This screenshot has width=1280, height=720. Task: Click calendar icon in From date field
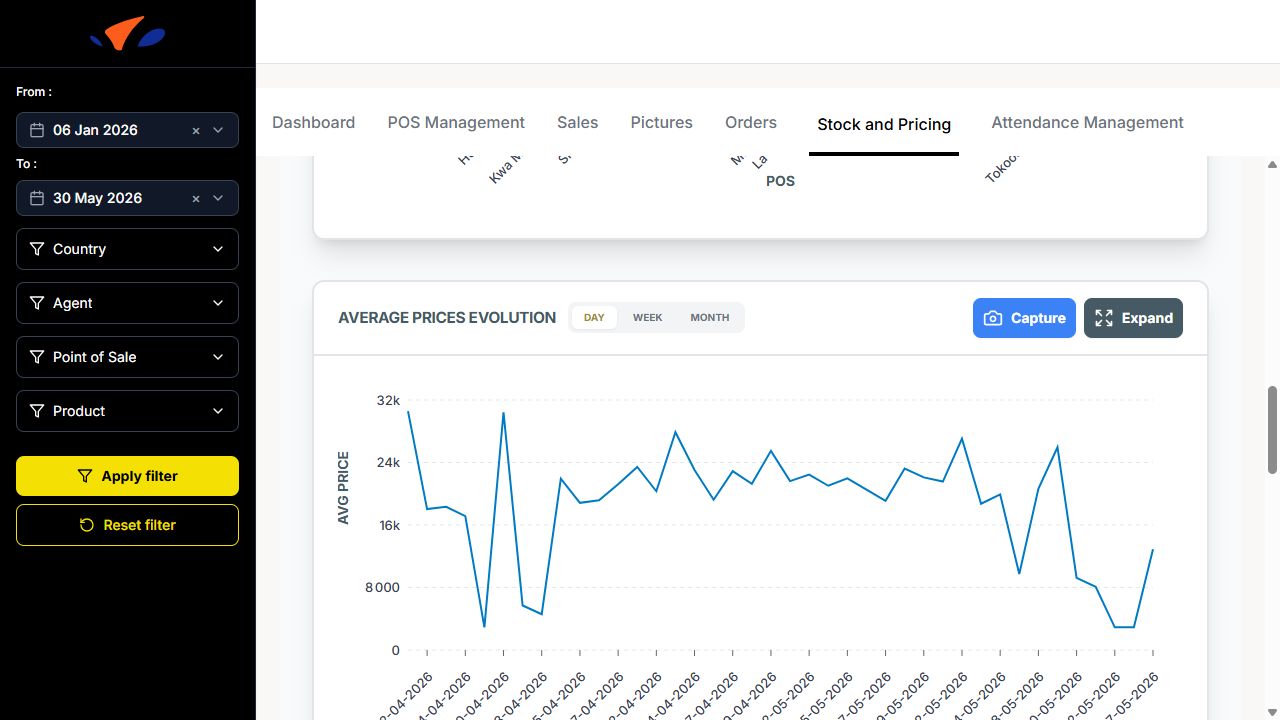37,130
